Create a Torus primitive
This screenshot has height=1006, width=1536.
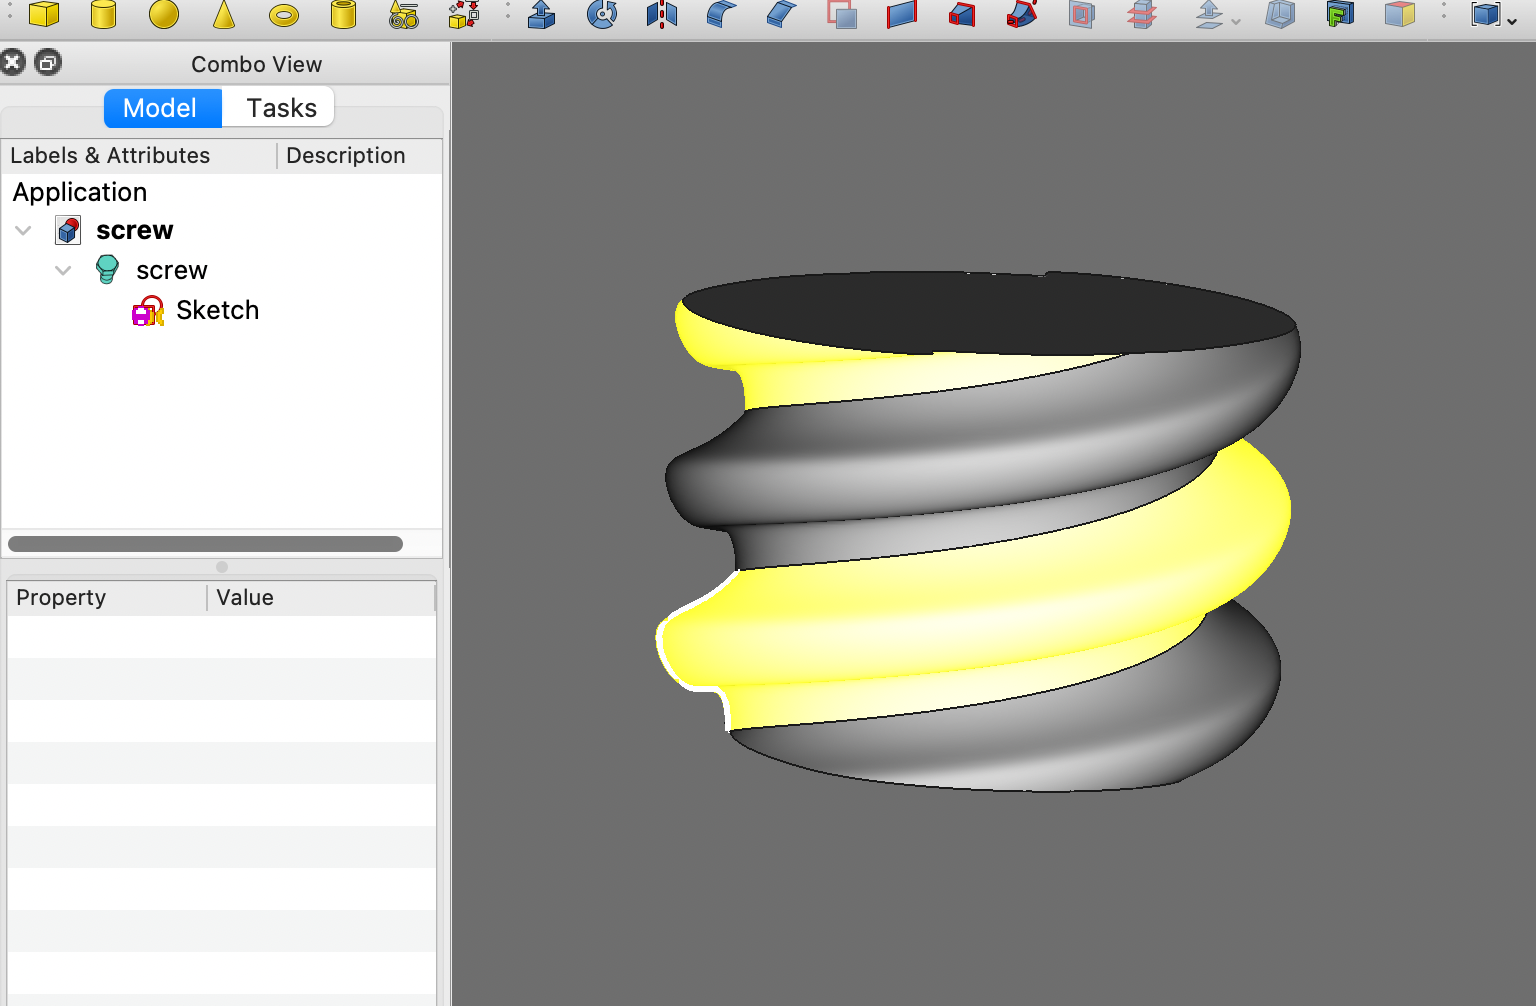284,15
